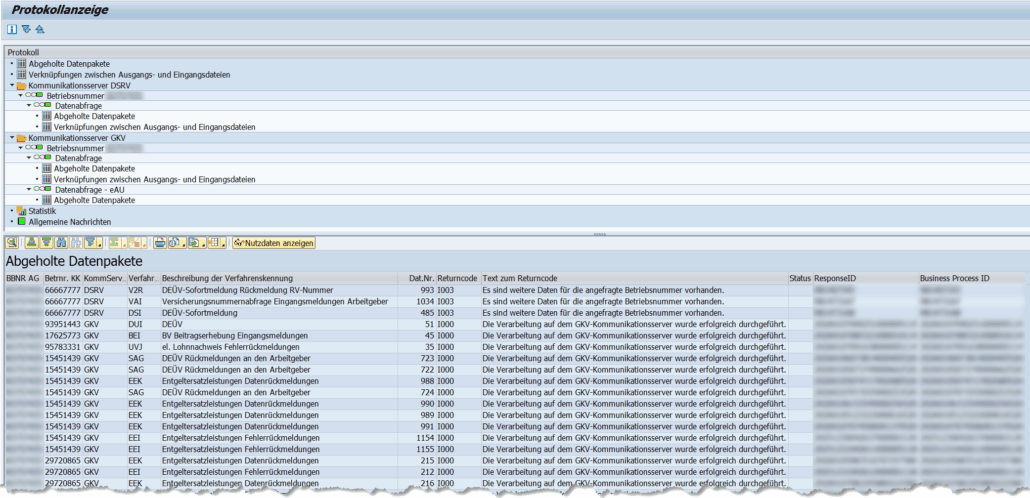Click the Nutzdaten anzeigen button
This screenshot has width=1030, height=498.
(x=275, y=243)
